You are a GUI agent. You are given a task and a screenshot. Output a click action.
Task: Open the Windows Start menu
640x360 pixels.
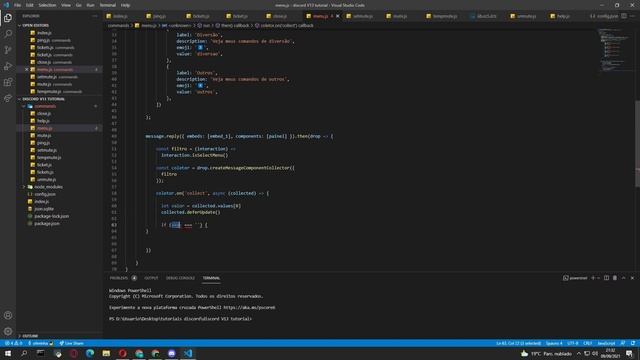[8, 353]
